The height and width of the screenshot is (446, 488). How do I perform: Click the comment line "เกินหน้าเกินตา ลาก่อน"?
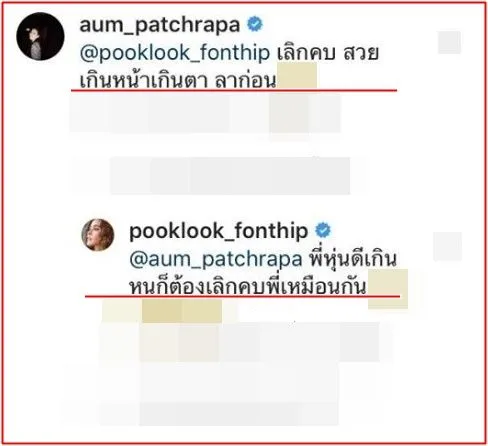pyautogui.click(x=178, y=80)
